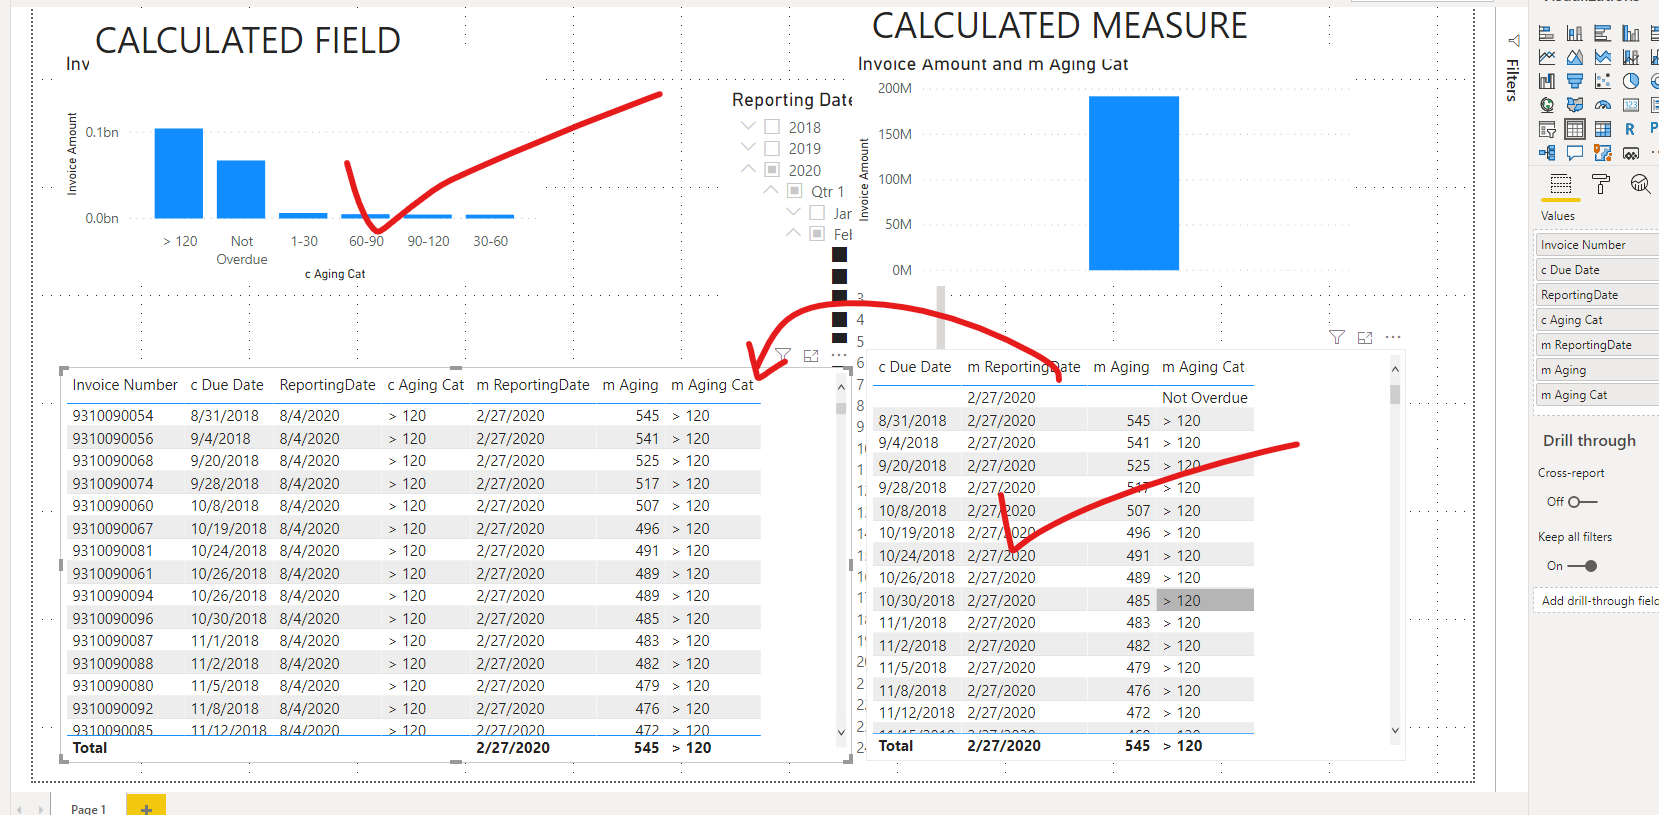1659x815 pixels.
Task: Select the table visual icon
Action: click(x=1575, y=129)
